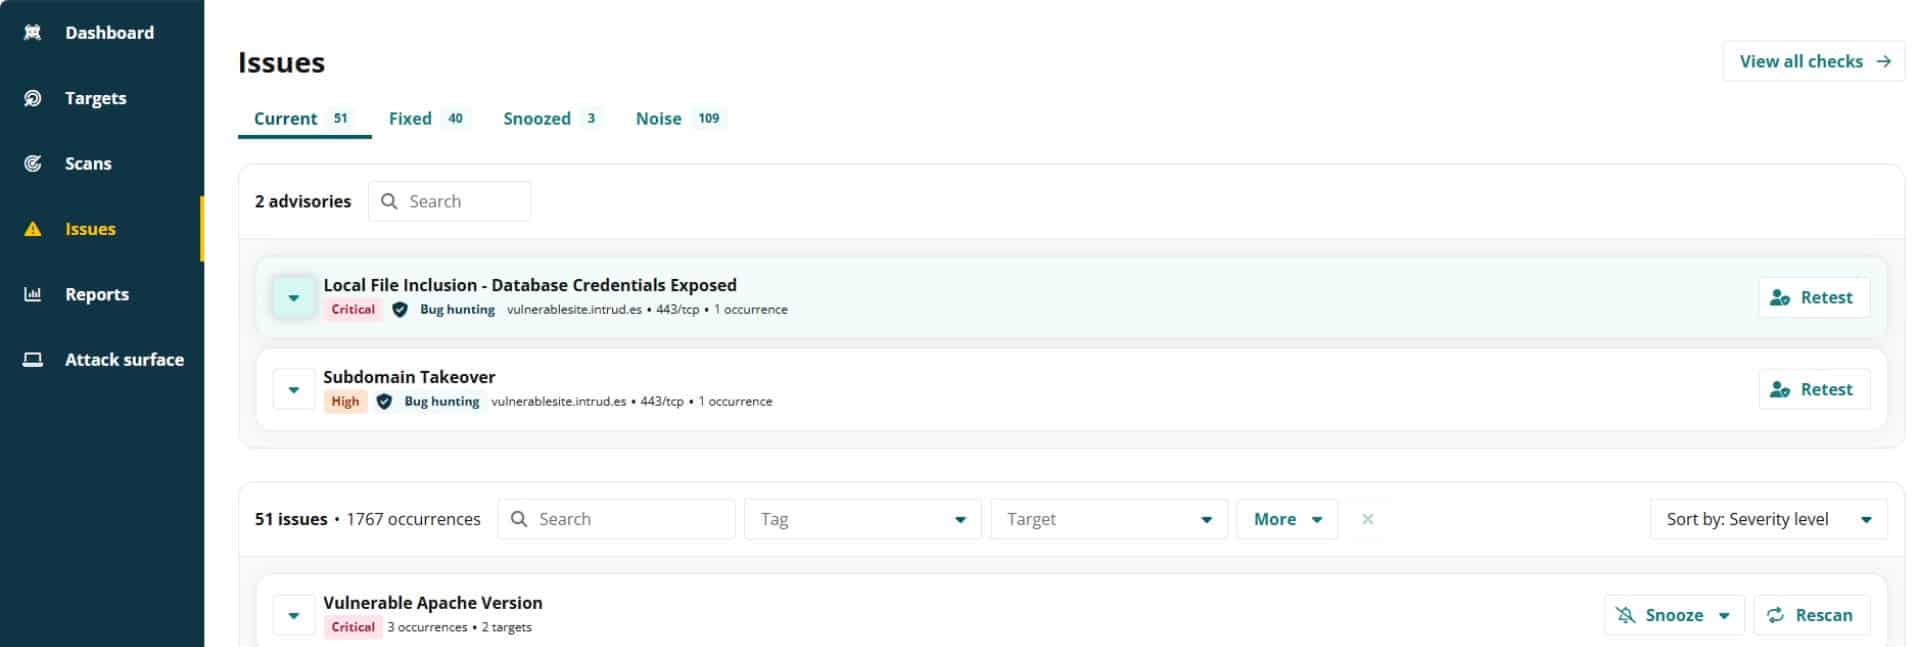The width and height of the screenshot is (1912, 647).
Task: Click the Issues warning triangle icon
Action: [33, 229]
